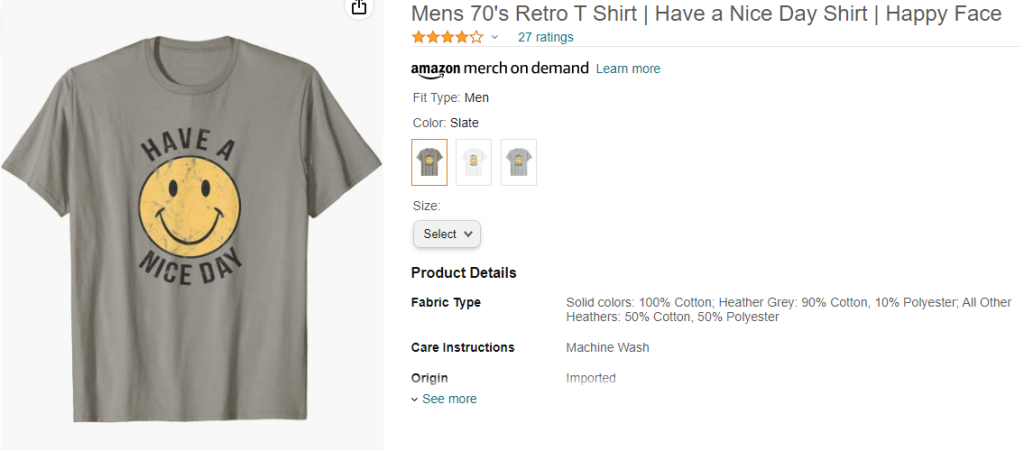Select the heather grey shirt swatch
The width and height of the screenshot is (1024, 451).
[x=519, y=163]
